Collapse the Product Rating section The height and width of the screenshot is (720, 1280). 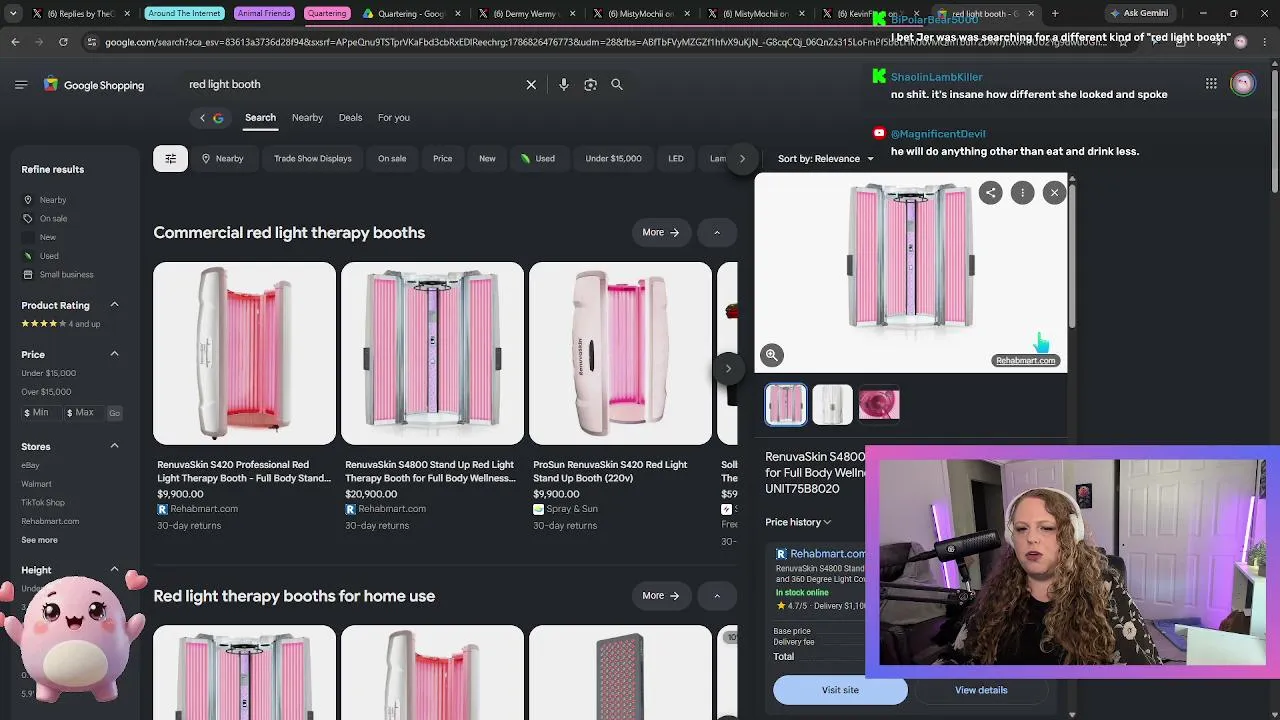coord(114,305)
